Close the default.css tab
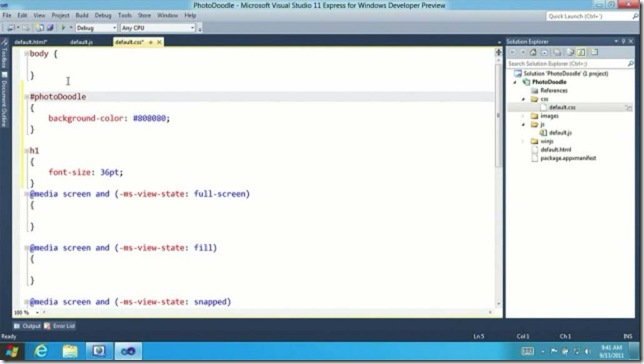This screenshot has width=644, height=364. click(159, 42)
